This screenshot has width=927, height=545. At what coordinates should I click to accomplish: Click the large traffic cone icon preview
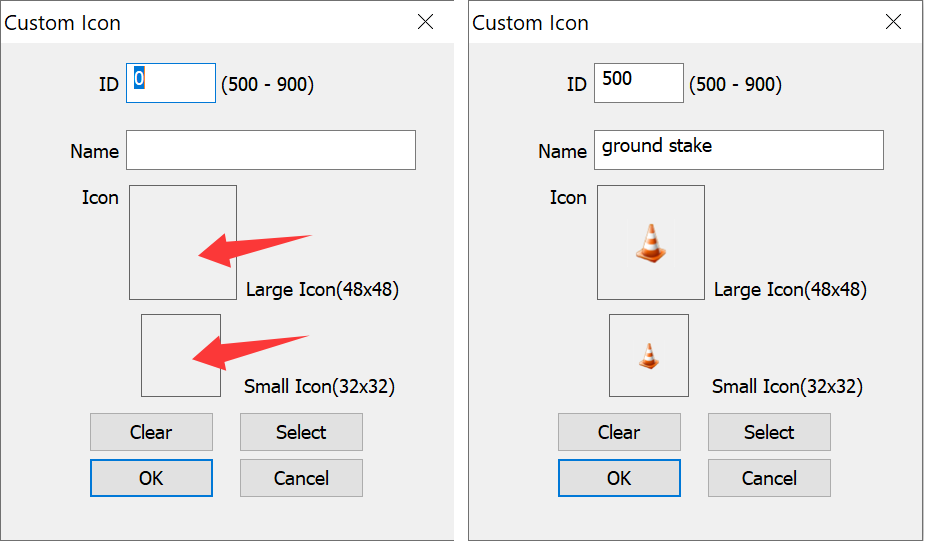(650, 242)
